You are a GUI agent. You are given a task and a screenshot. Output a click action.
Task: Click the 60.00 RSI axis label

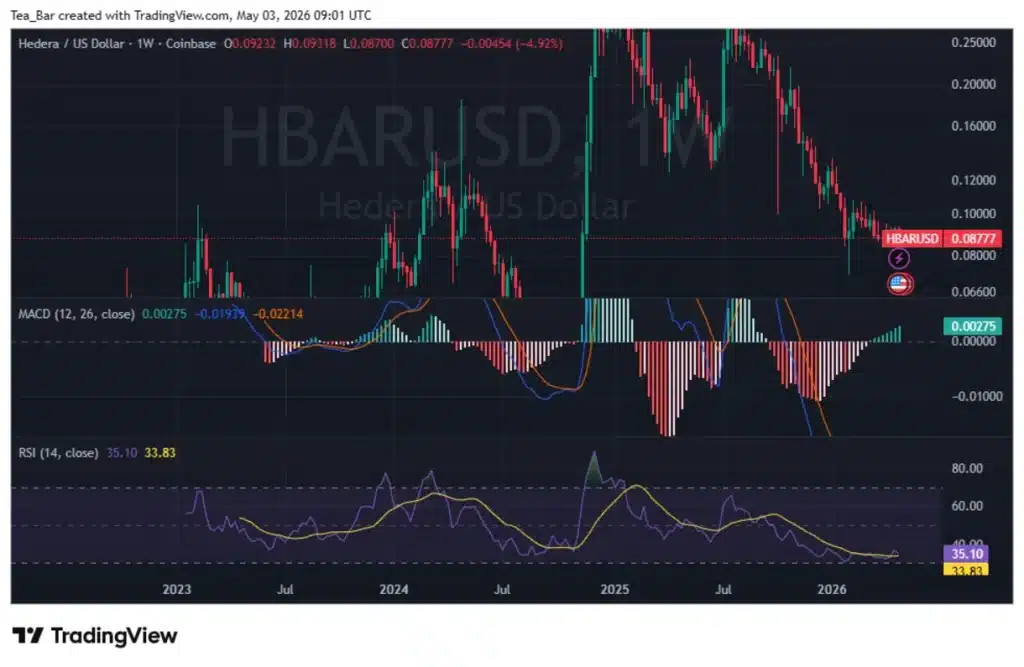click(967, 506)
